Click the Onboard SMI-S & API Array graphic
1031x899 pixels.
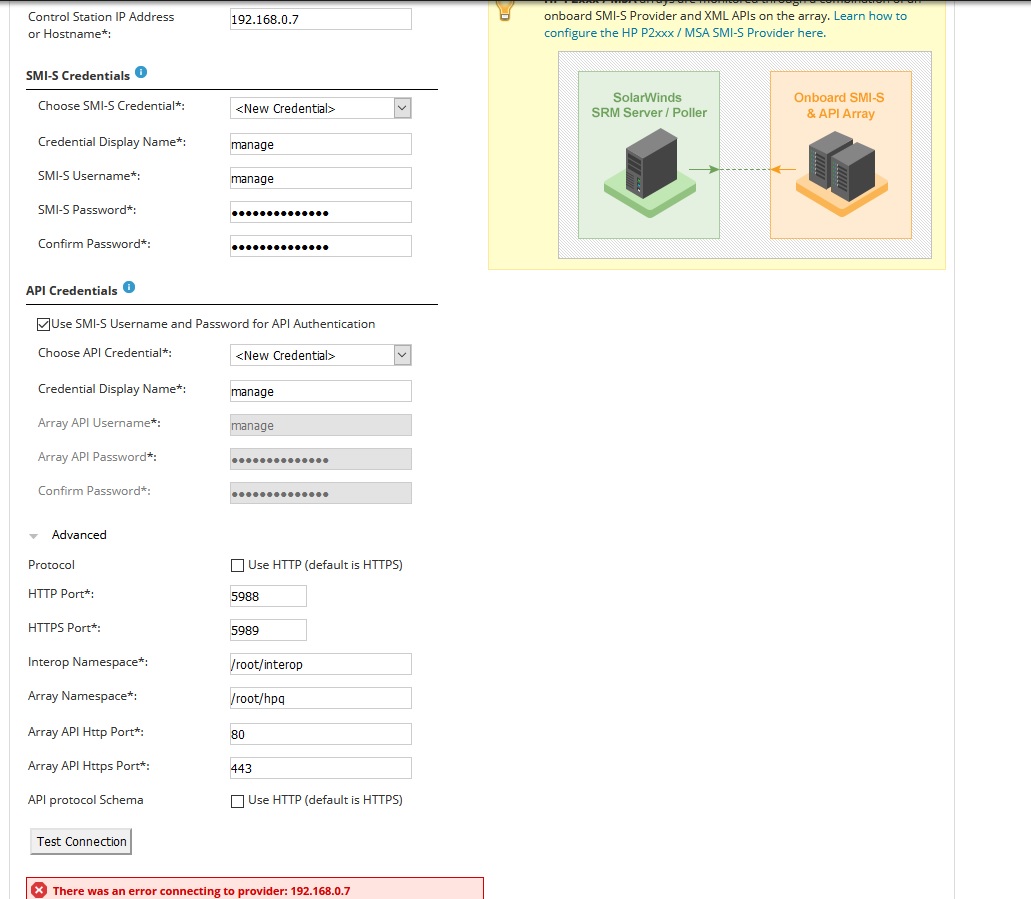click(x=841, y=155)
